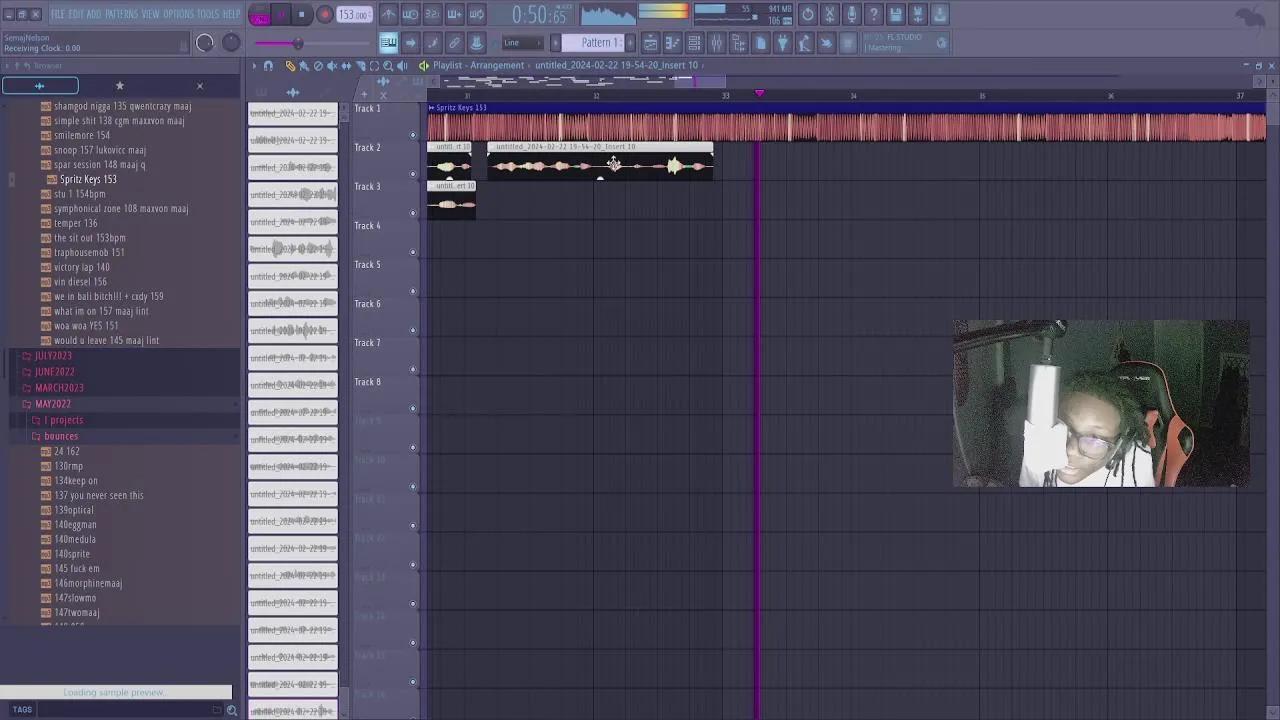This screenshot has height=720, width=1280.
Task: Select the Slice tool in the playlist
Action: point(360,65)
